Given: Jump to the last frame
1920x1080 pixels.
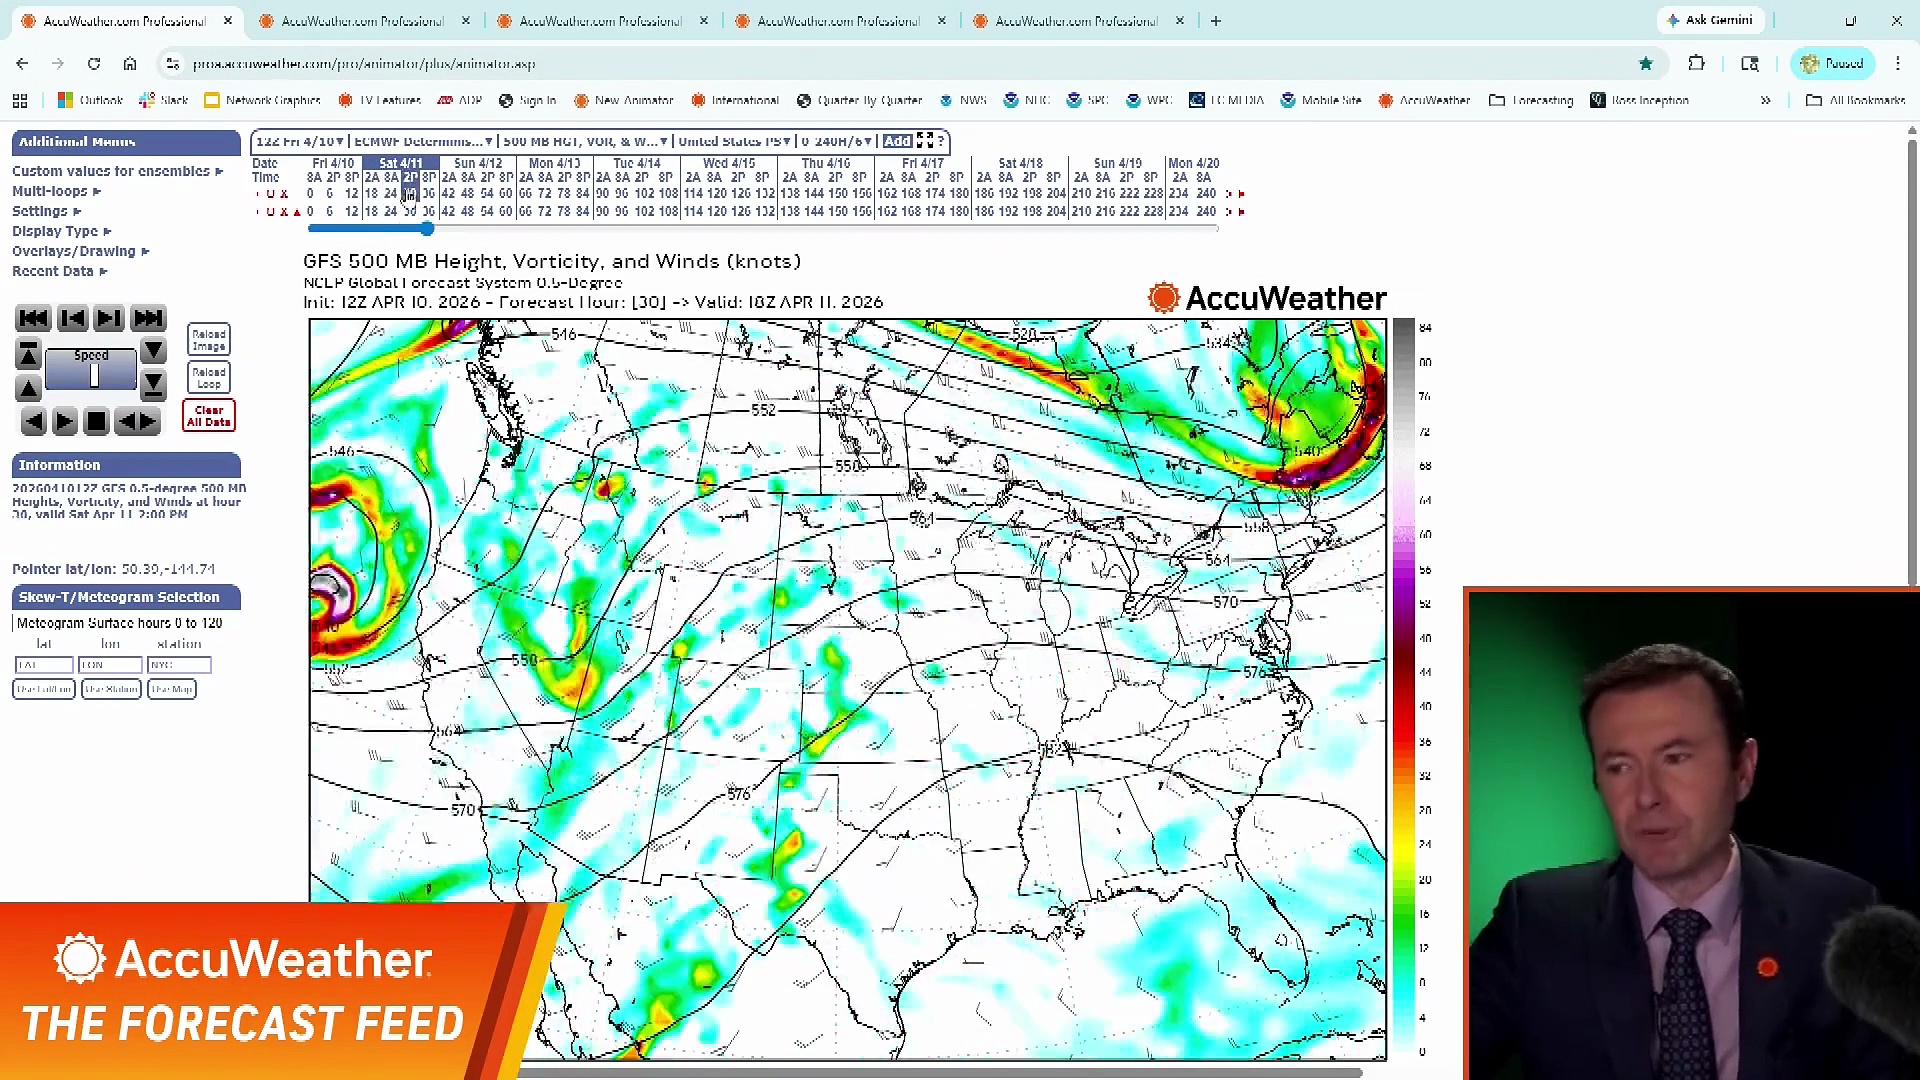Looking at the screenshot, I should click(x=148, y=319).
